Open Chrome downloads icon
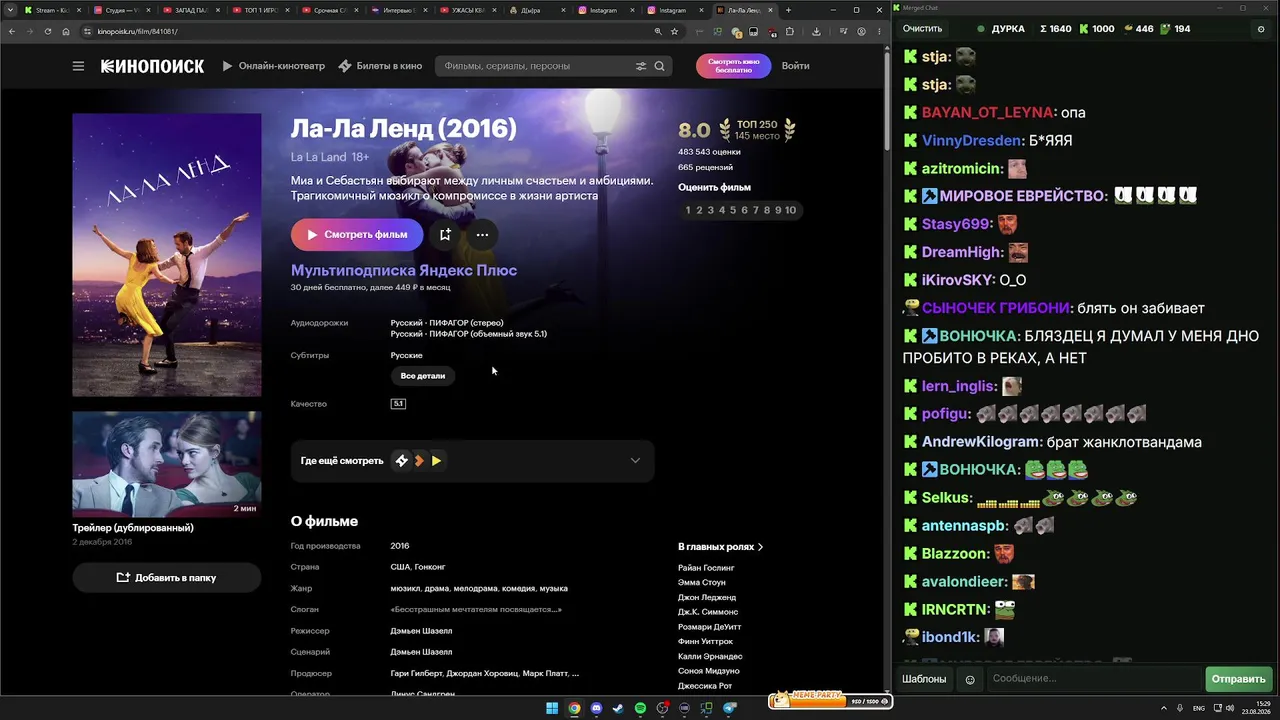 click(816, 31)
